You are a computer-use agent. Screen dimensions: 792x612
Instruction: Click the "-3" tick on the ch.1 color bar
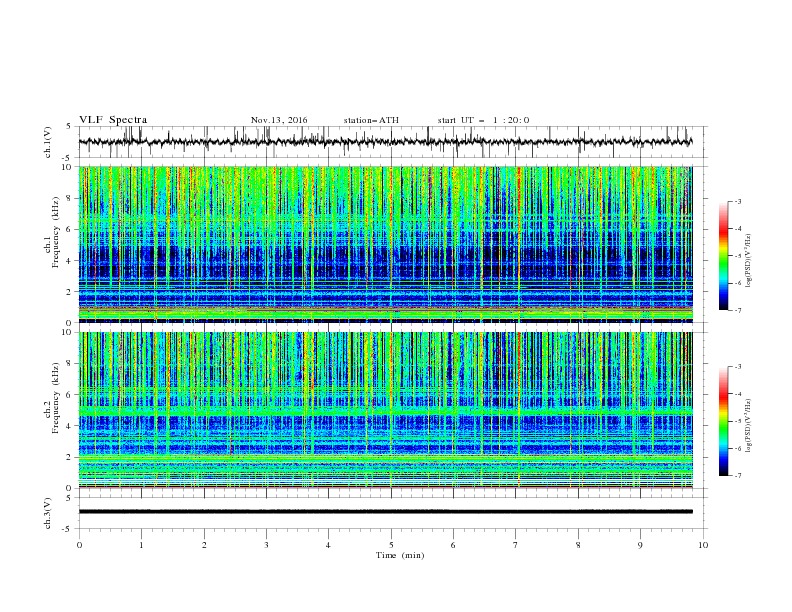[737, 201]
